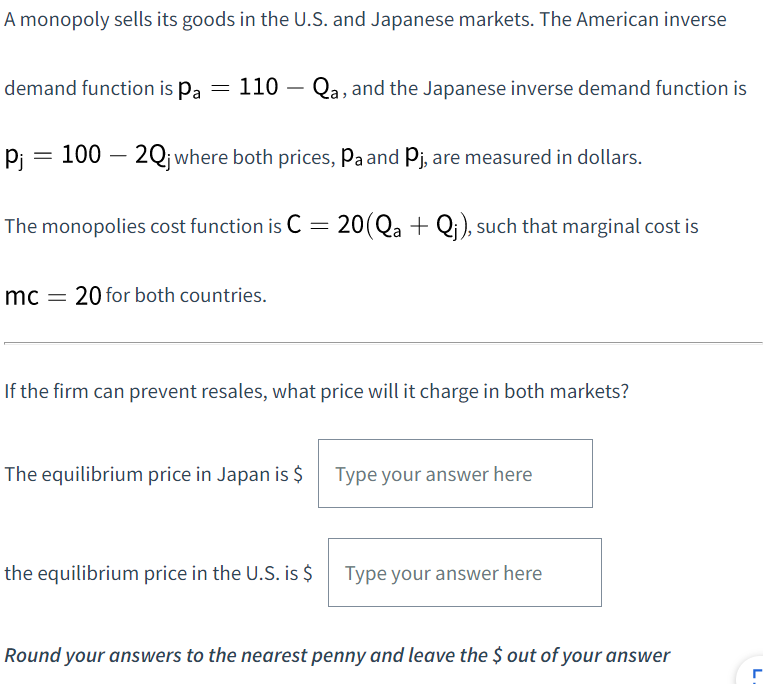Click 'for both countries.' text
This screenshot has height=684, width=763.
point(186,295)
